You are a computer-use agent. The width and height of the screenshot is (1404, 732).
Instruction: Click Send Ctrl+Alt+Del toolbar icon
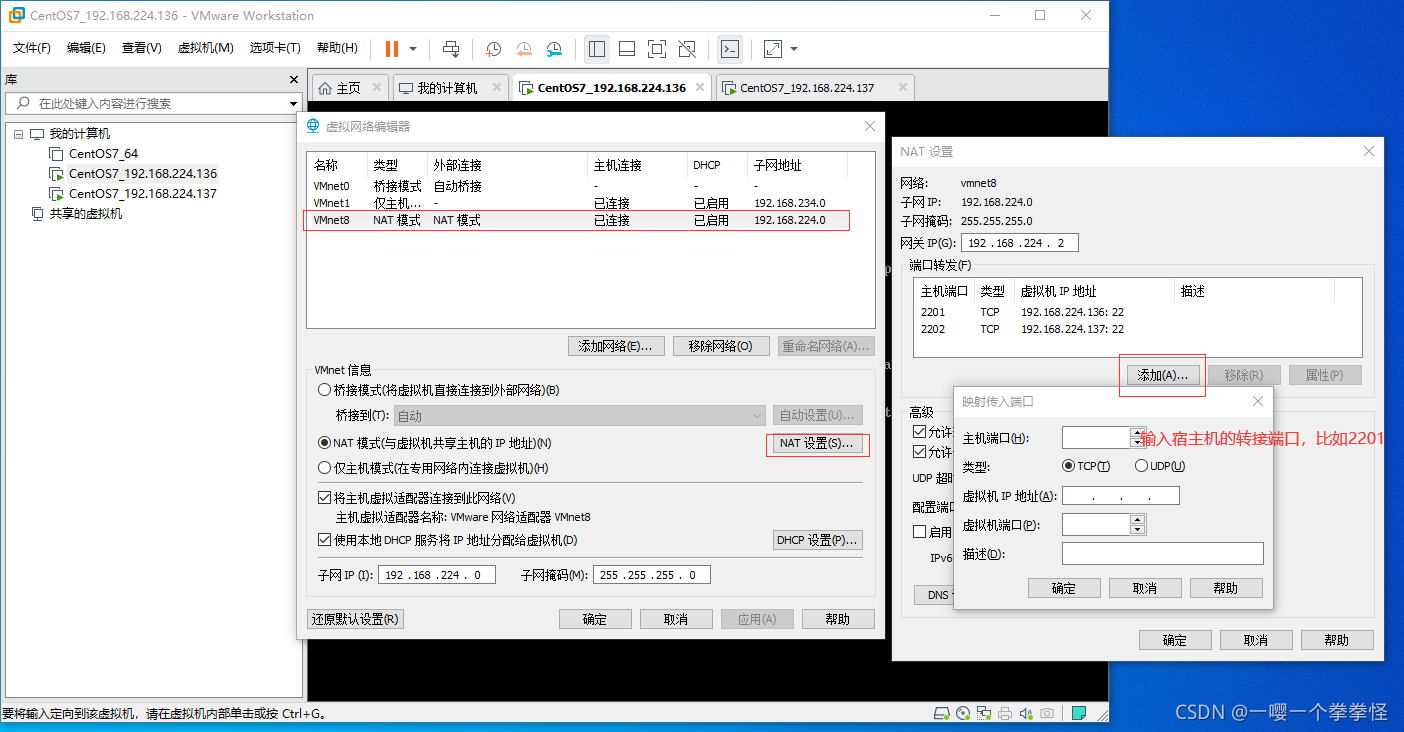451,48
